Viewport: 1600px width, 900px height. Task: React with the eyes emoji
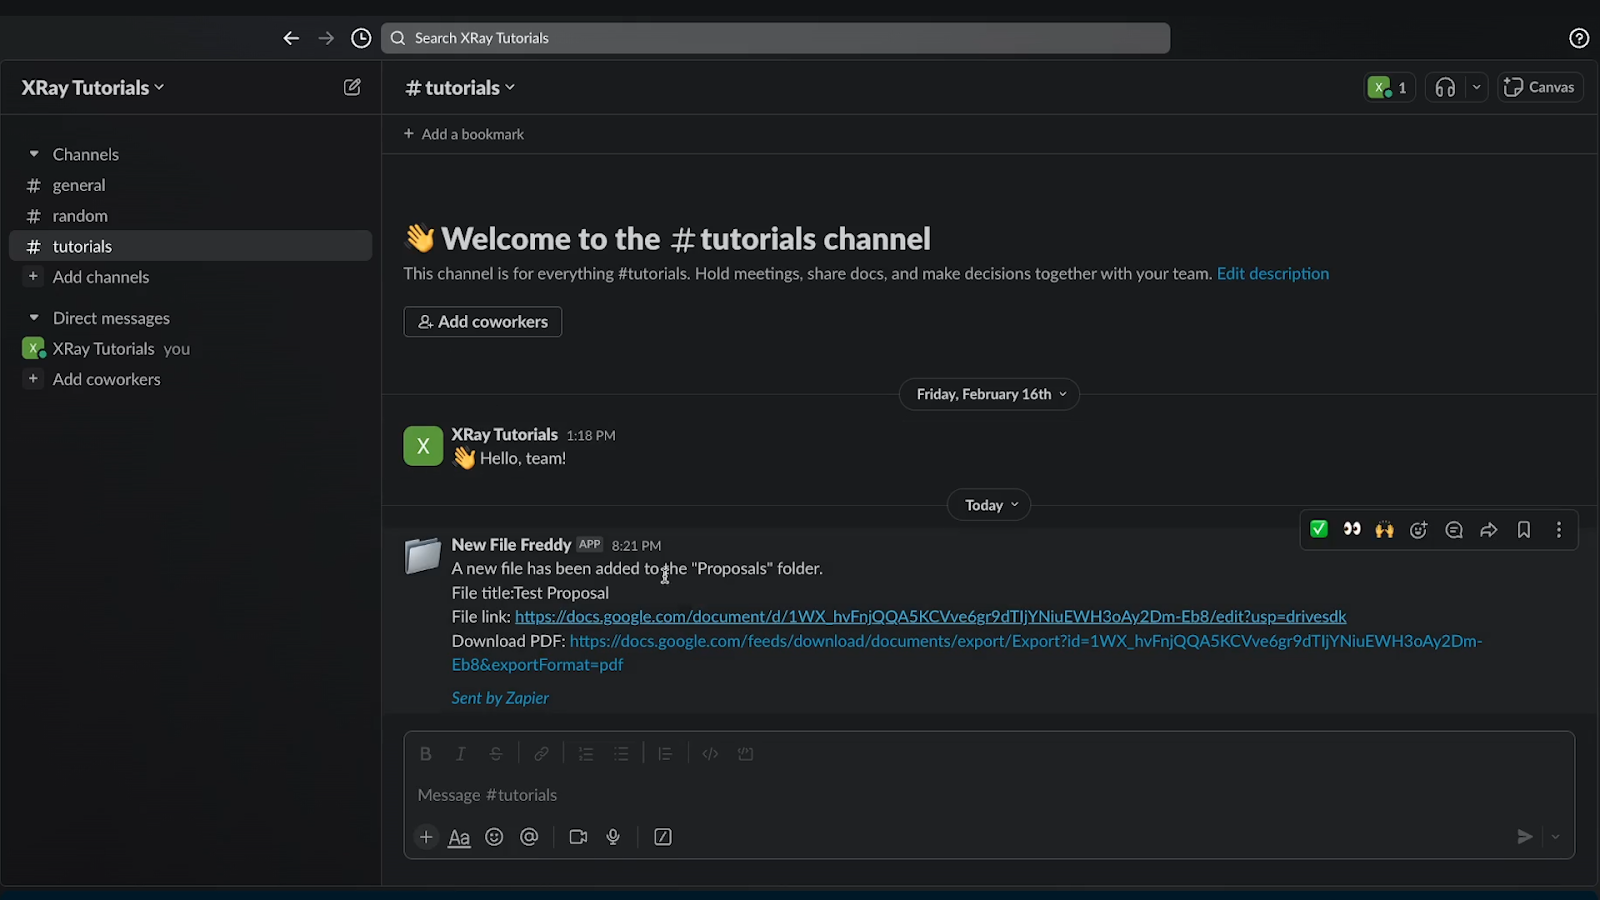1352,530
